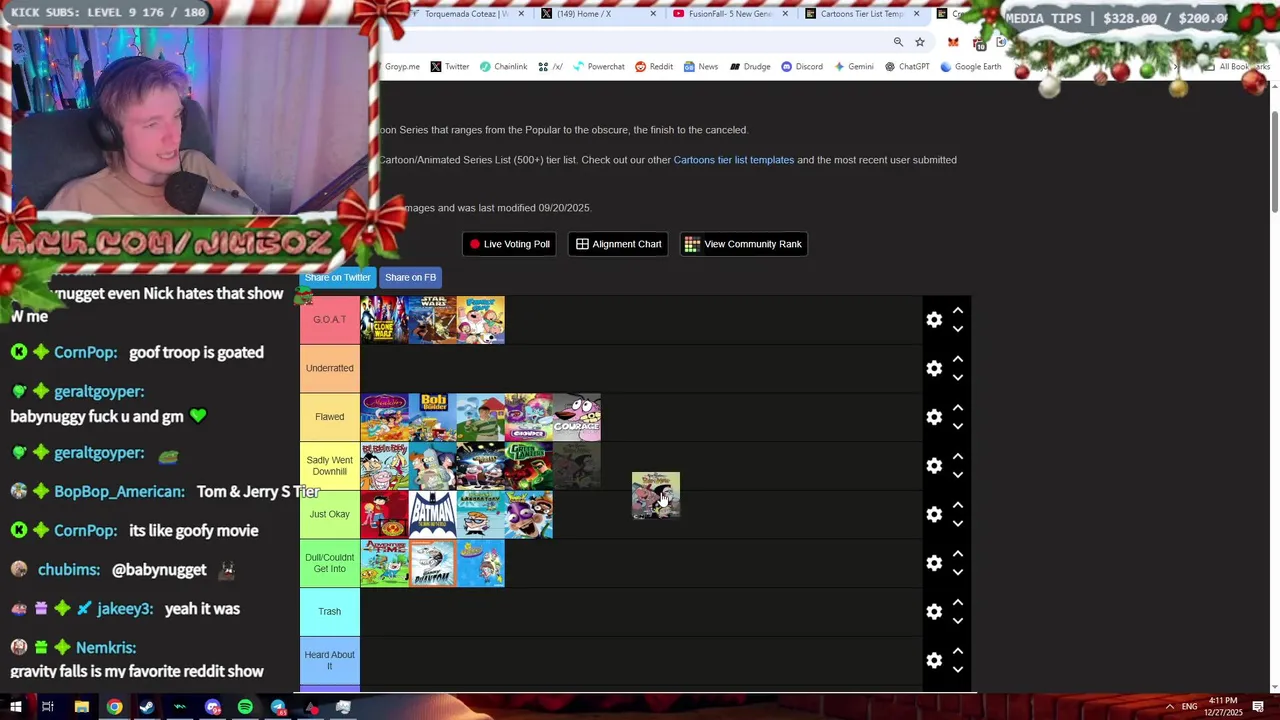
Task: Click the G.O.A.T tier label
Action: tap(330, 320)
